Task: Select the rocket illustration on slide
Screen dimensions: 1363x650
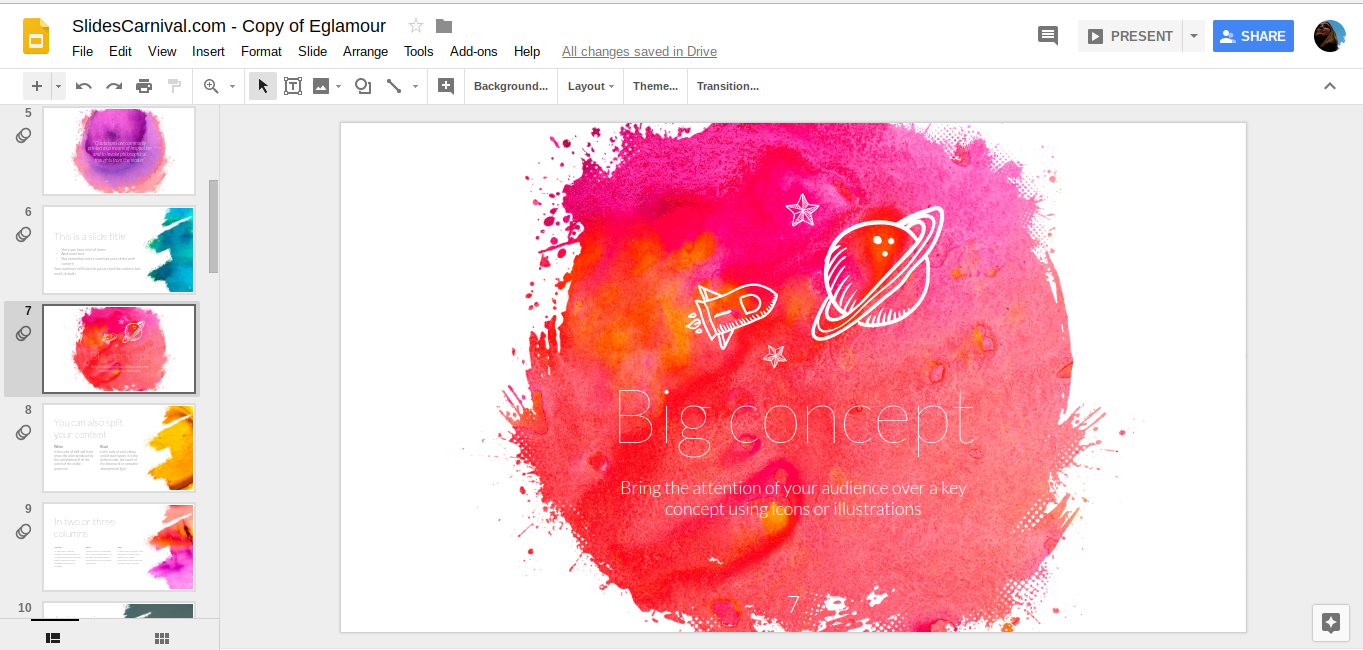Action: [731, 314]
